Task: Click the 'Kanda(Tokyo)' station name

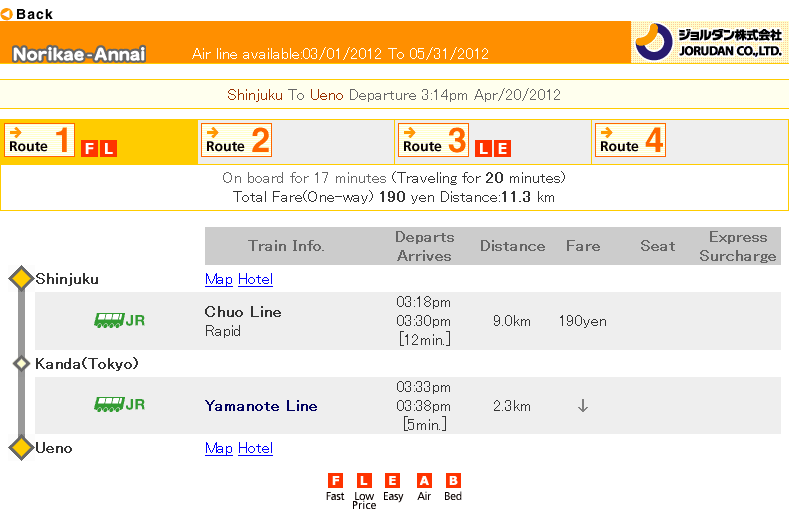Action: (x=87, y=364)
